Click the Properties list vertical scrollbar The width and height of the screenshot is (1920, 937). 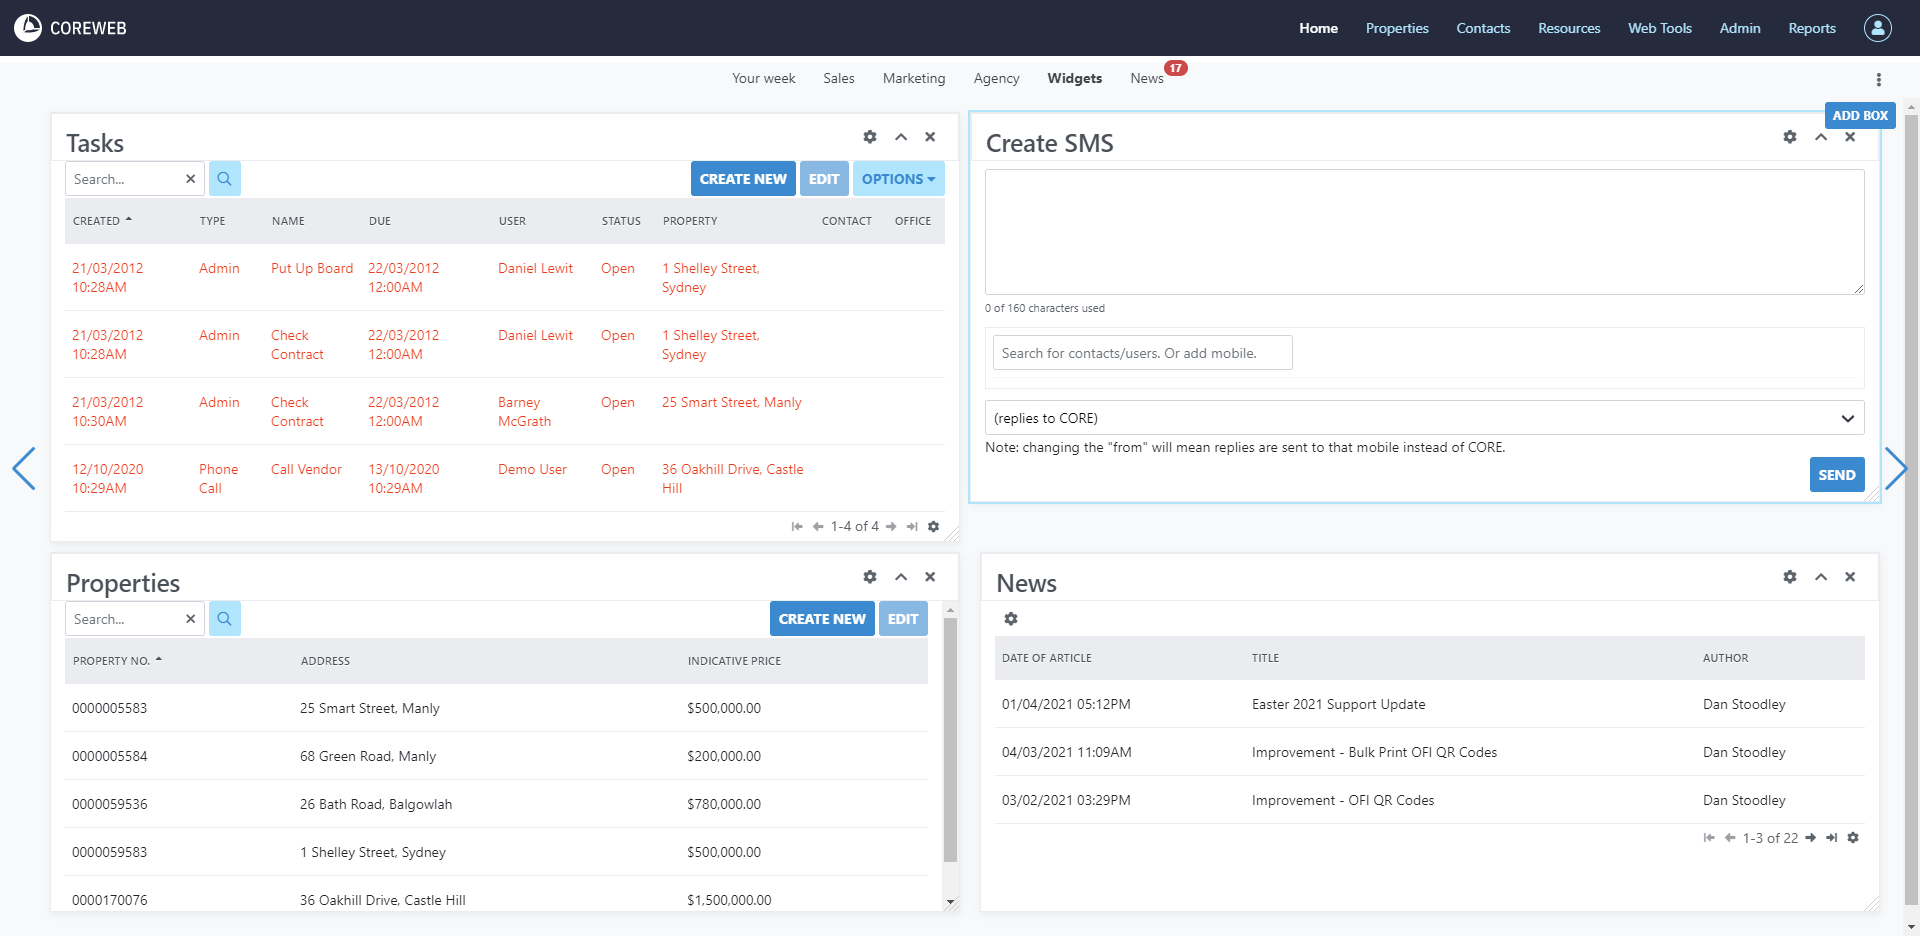coord(950,740)
